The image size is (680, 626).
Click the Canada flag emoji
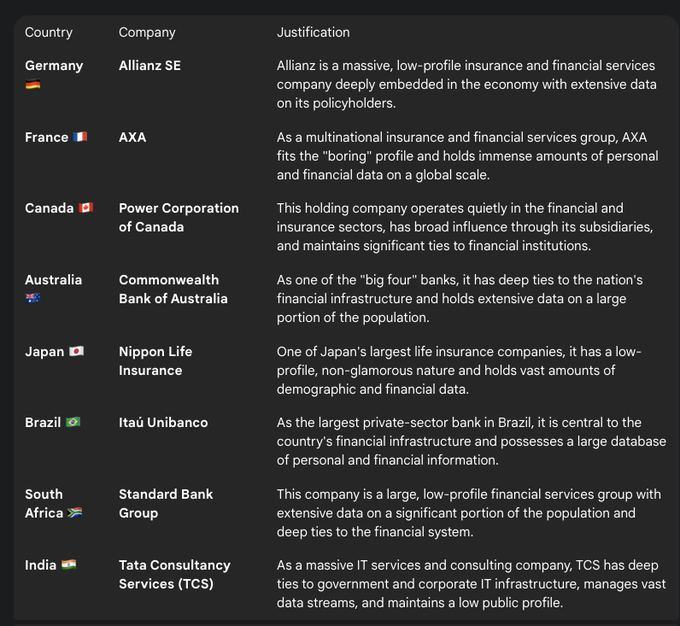pos(86,208)
